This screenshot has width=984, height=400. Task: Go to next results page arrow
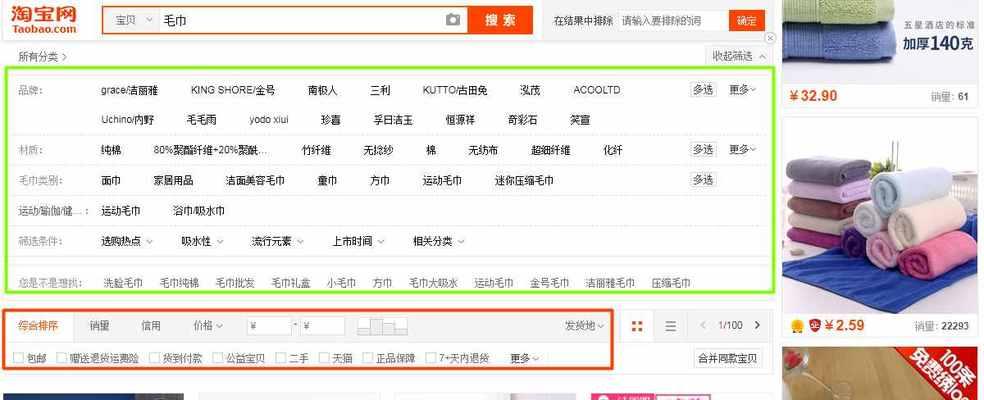coord(757,325)
